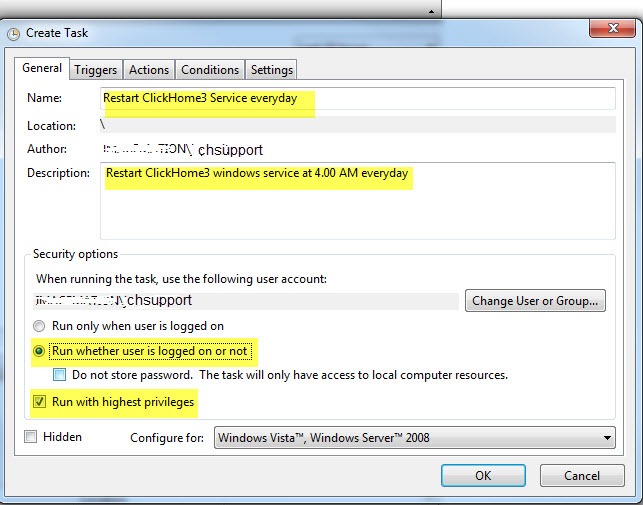Image resolution: width=643 pixels, height=505 pixels.
Task: Uncheck Run with highest privileges
Action: pyautogui.click(x=40, y=402)
